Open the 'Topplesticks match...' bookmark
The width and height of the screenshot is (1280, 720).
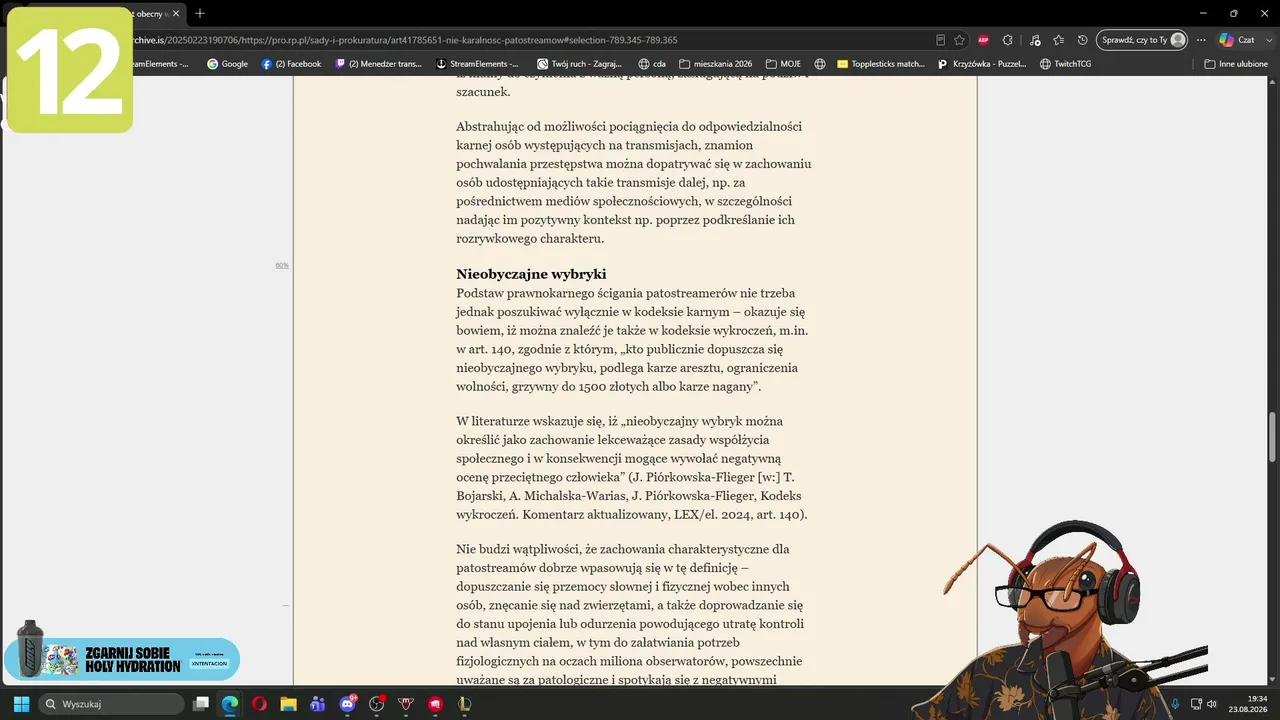(881, 64)
